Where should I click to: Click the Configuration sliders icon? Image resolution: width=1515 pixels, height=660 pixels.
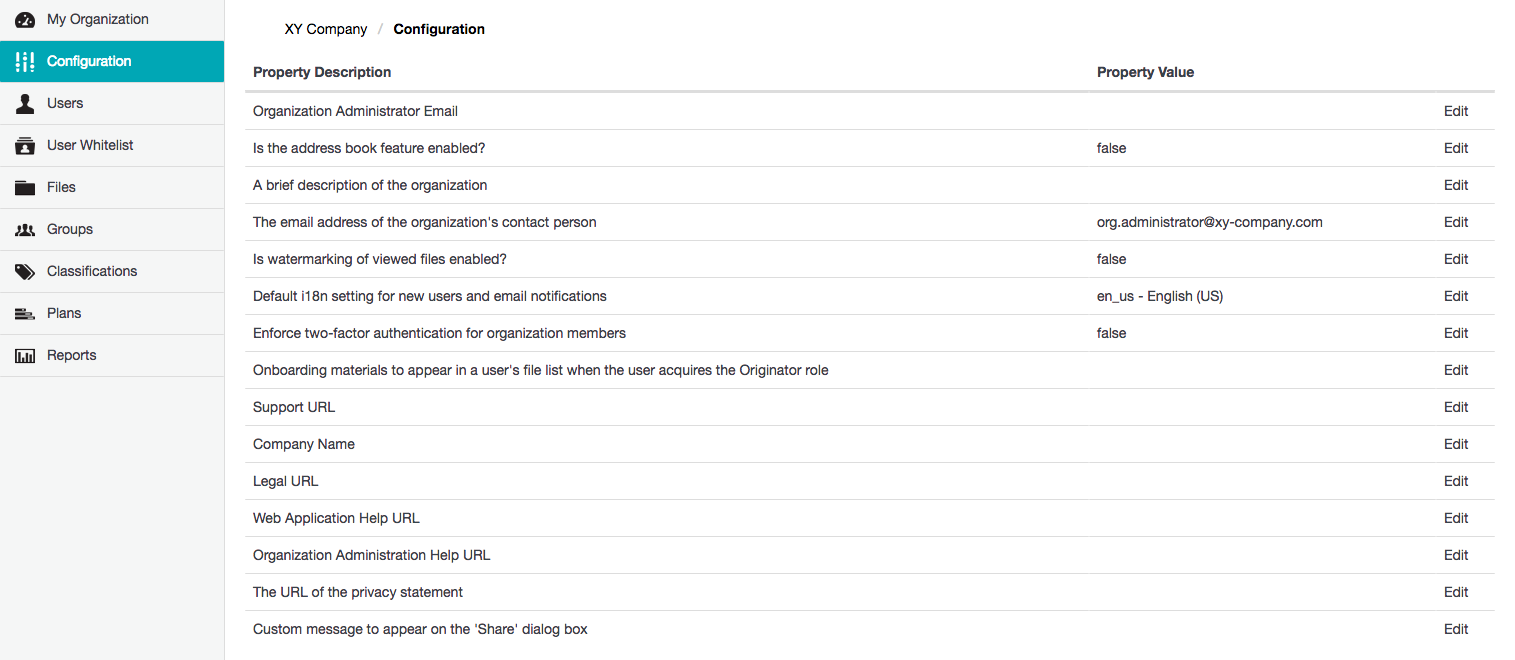point(25,61)
